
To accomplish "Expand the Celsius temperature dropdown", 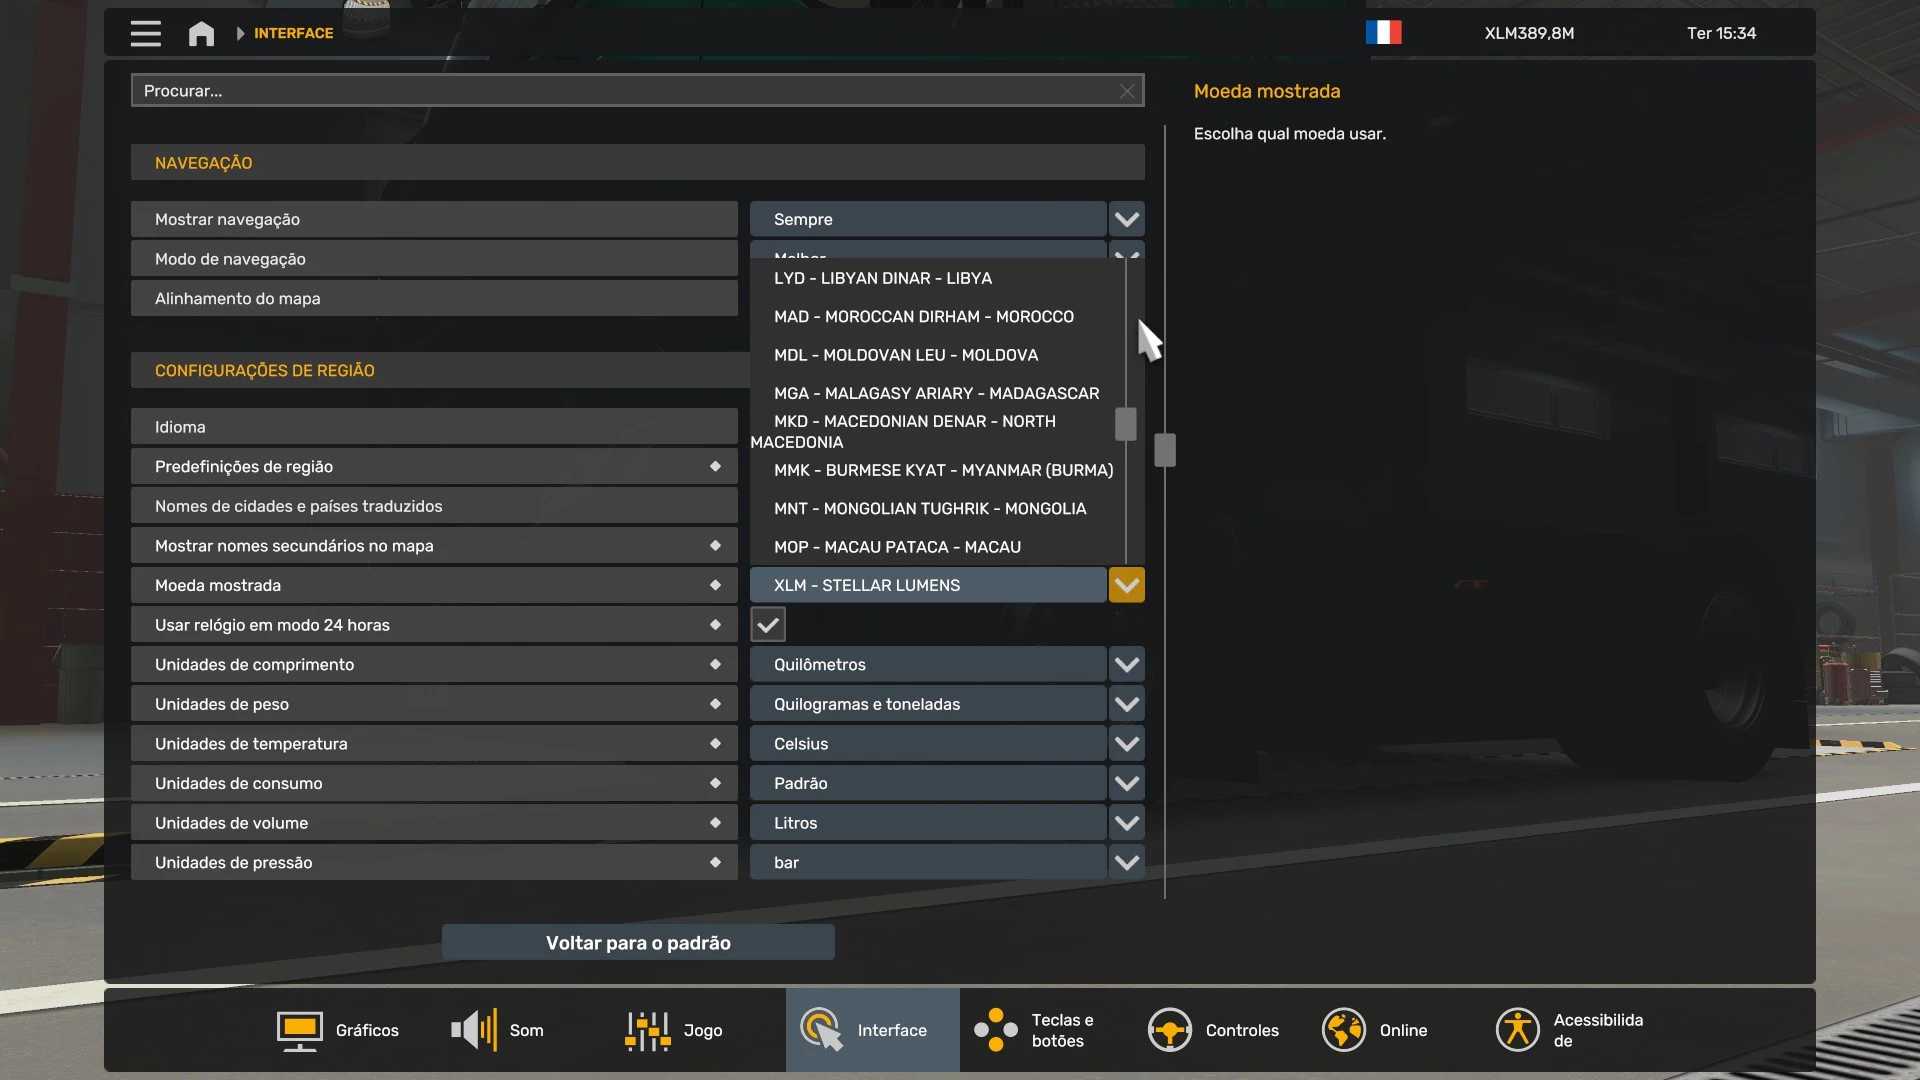I will tap(1126, 744).
